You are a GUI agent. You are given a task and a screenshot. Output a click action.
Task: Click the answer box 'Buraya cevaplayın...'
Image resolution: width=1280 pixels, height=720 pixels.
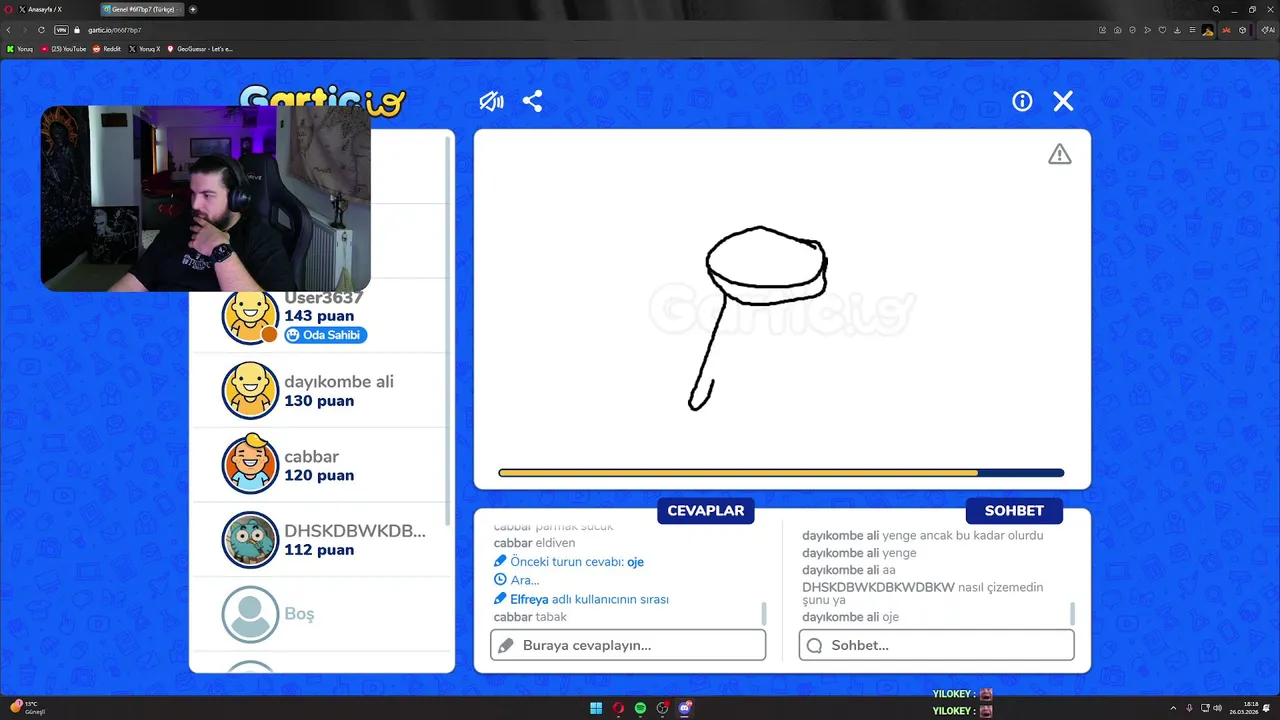(x=628, y=645)
